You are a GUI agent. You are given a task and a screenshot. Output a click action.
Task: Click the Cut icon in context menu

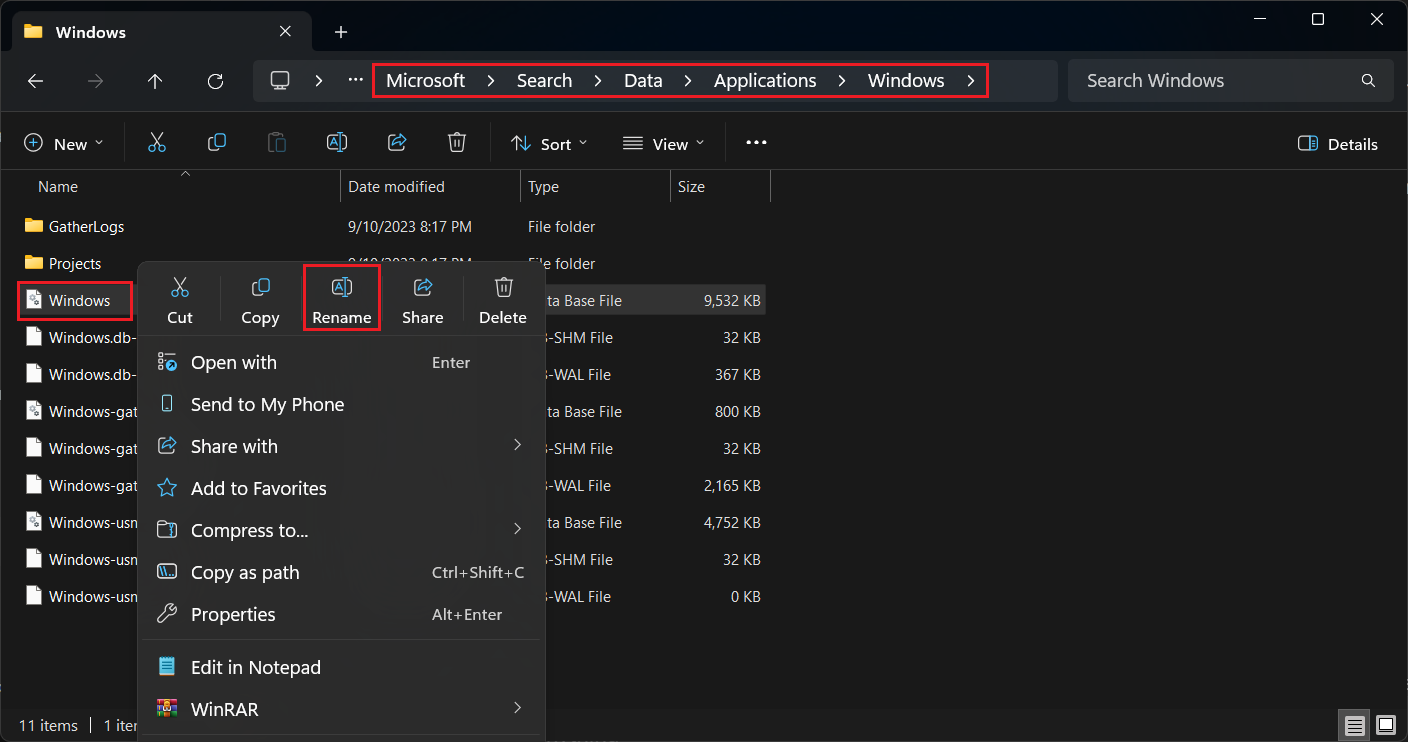click(180, 300)
